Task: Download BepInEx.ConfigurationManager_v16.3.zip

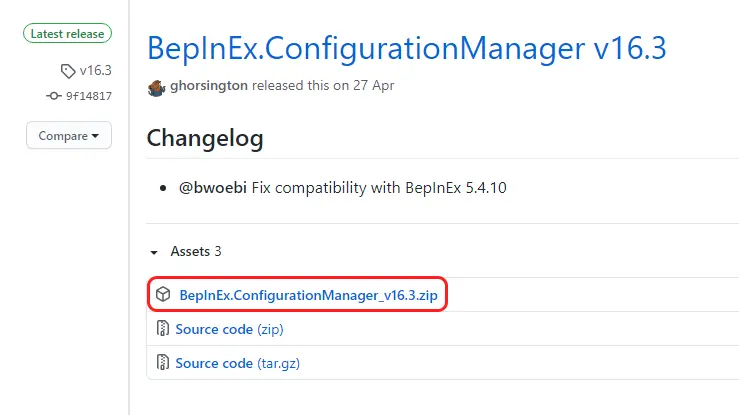Action: (x=308, y=295)
